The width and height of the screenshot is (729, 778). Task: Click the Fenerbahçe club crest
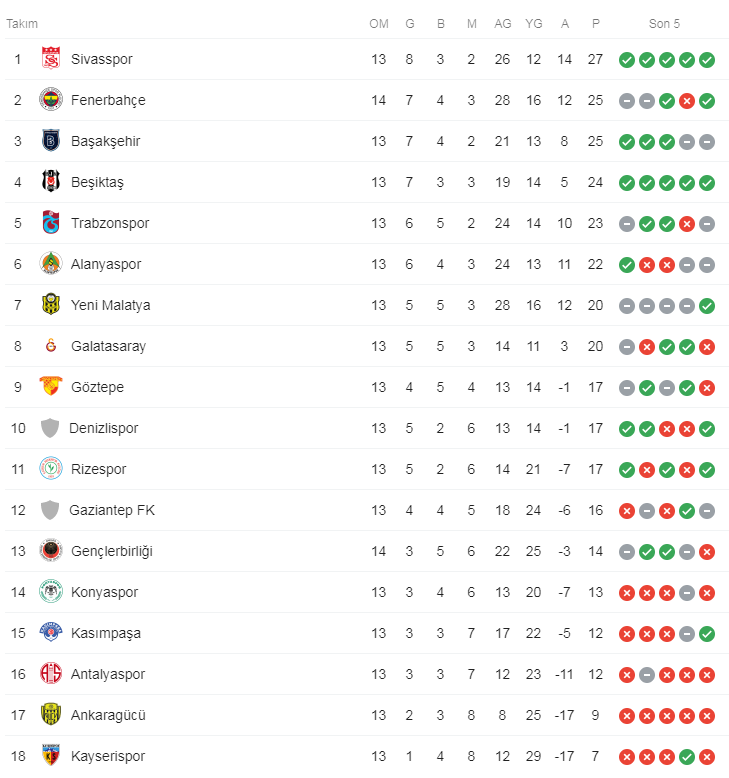(x=51, y=100)
